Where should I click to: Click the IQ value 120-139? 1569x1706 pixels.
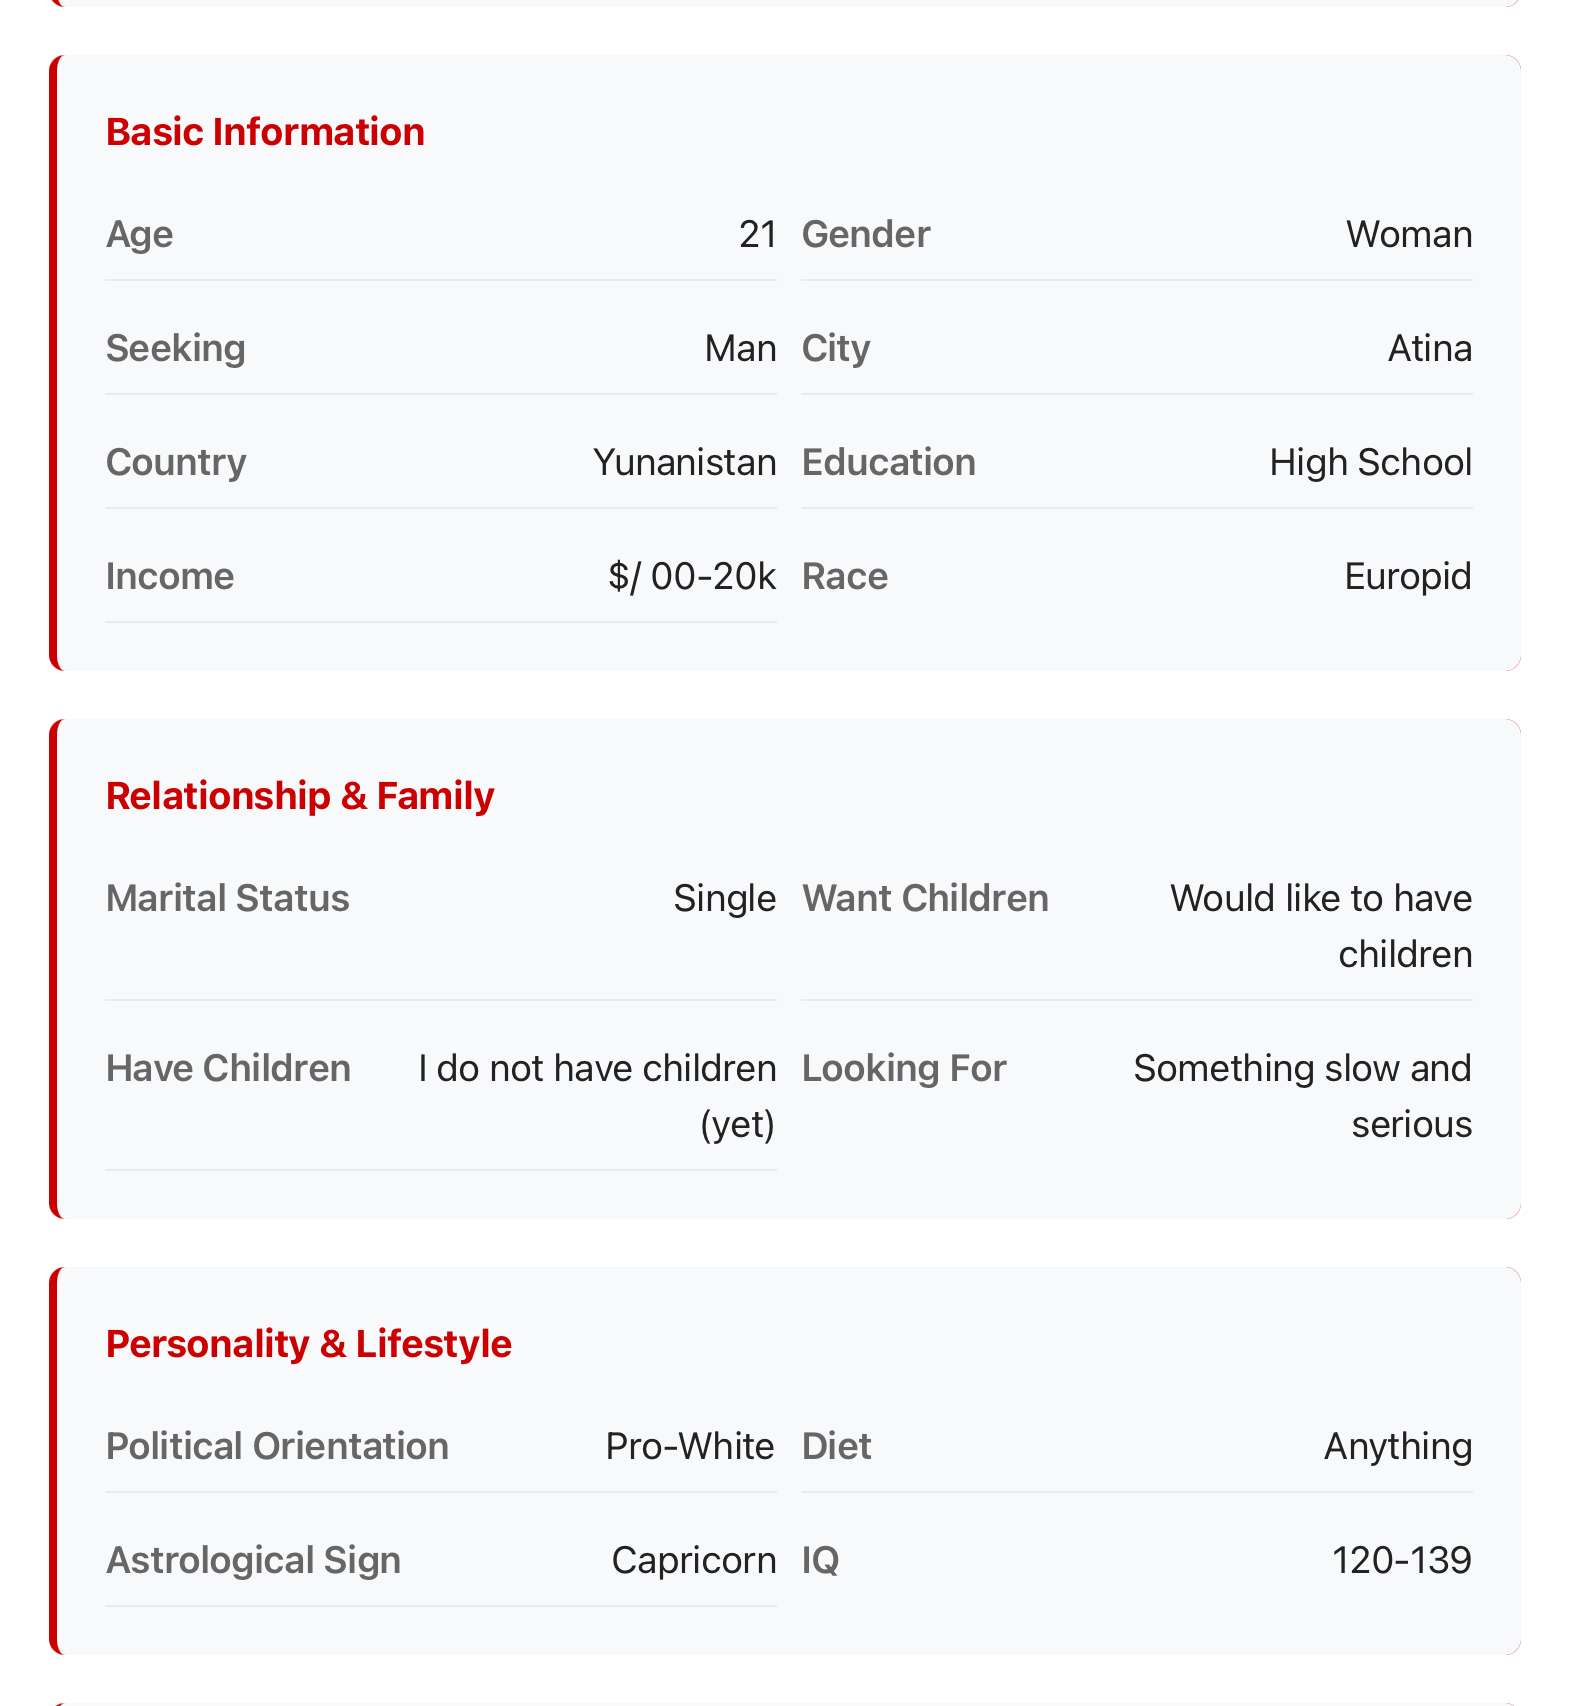pyautogui.click(x=1401, y=1560)
